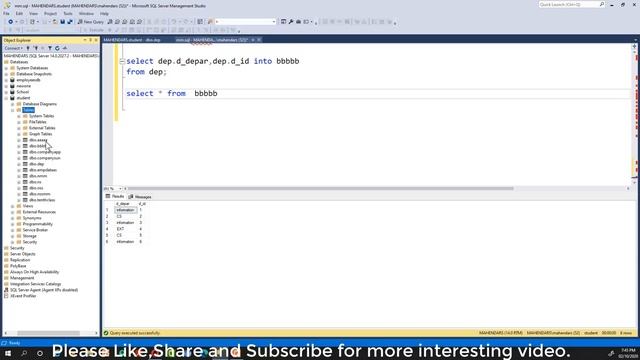Select Always On High Availability folder
Viewport: 640px width, 360px height.
(34, 272)
